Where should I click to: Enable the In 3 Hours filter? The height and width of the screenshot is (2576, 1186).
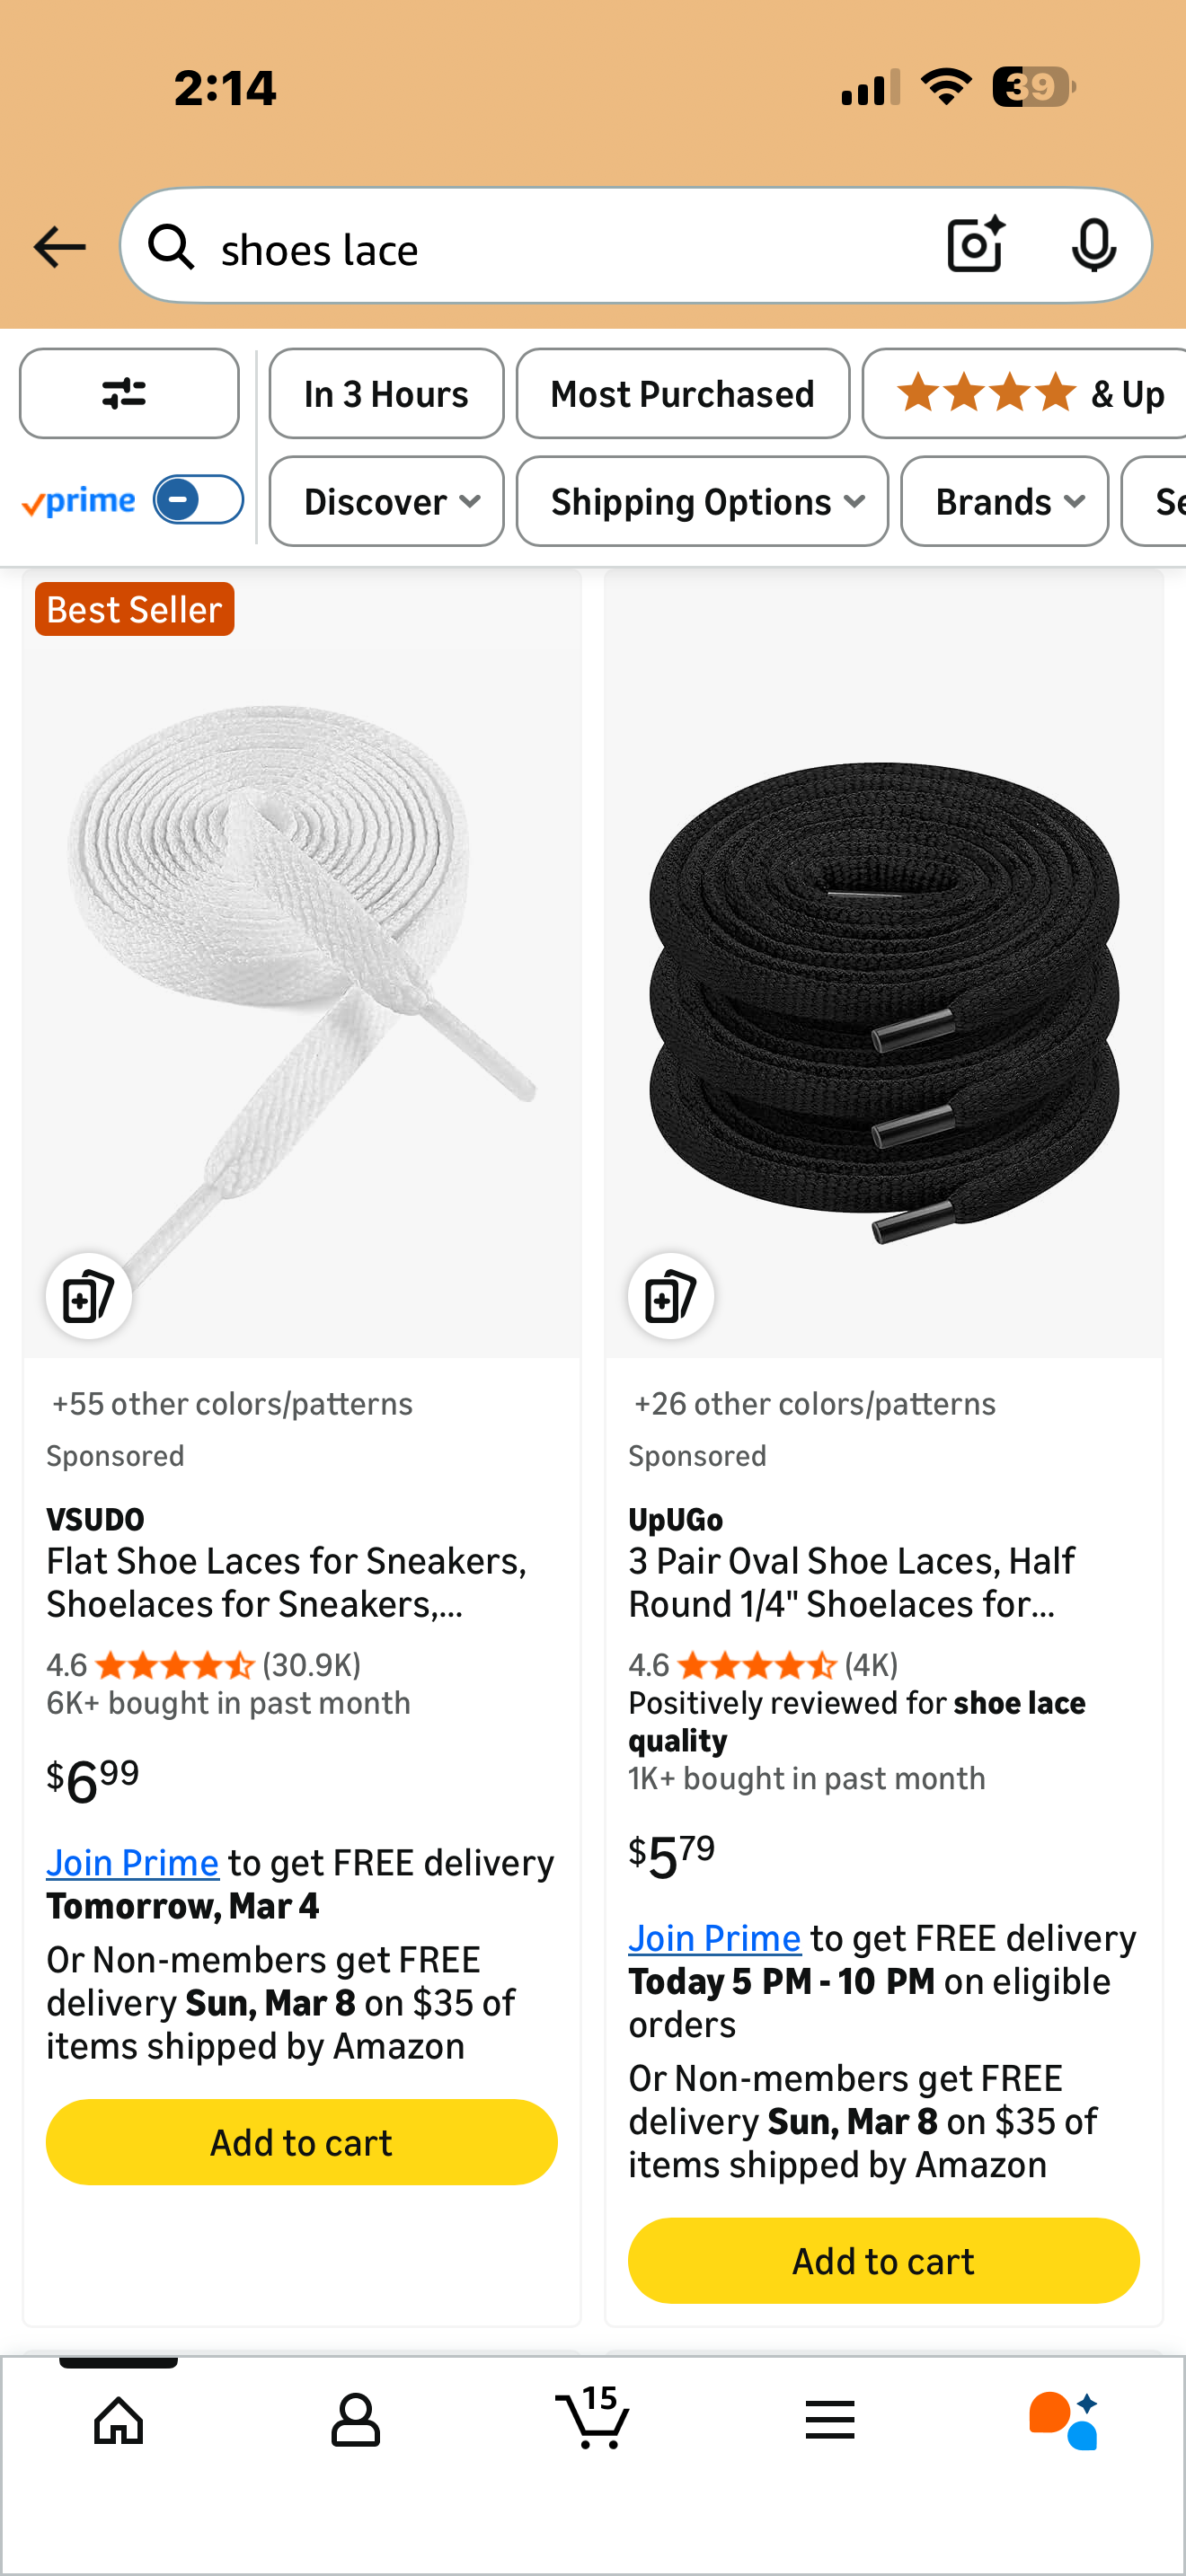click(386, 394)
